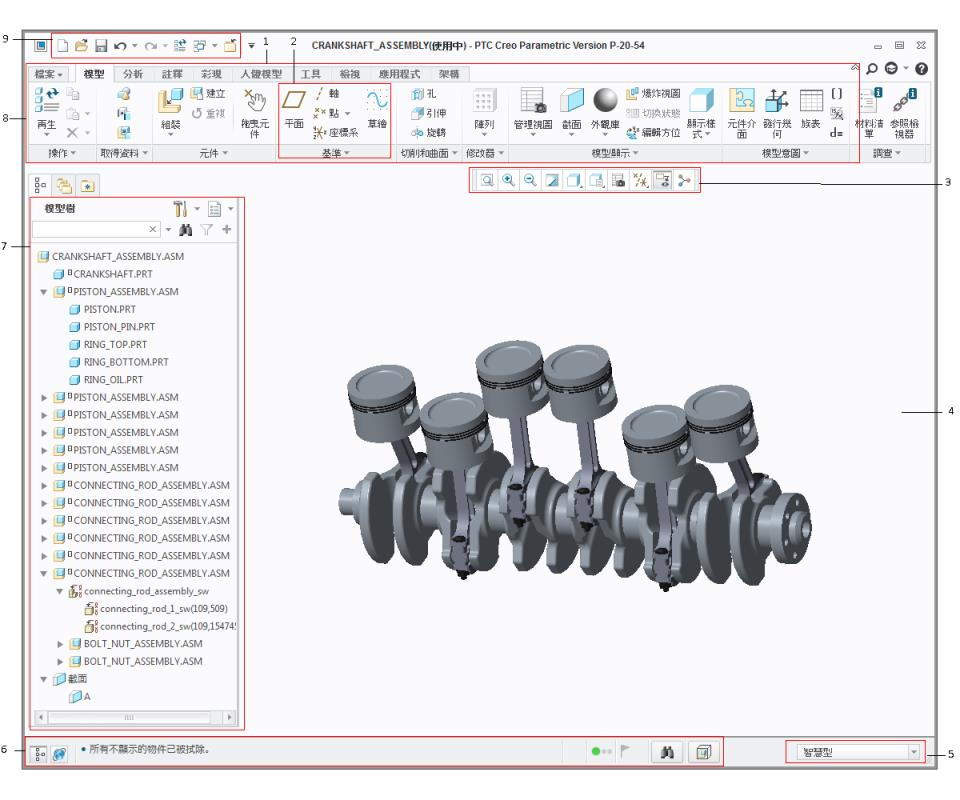Start the 草繪 sketch tool

click(x=377, y=109)
